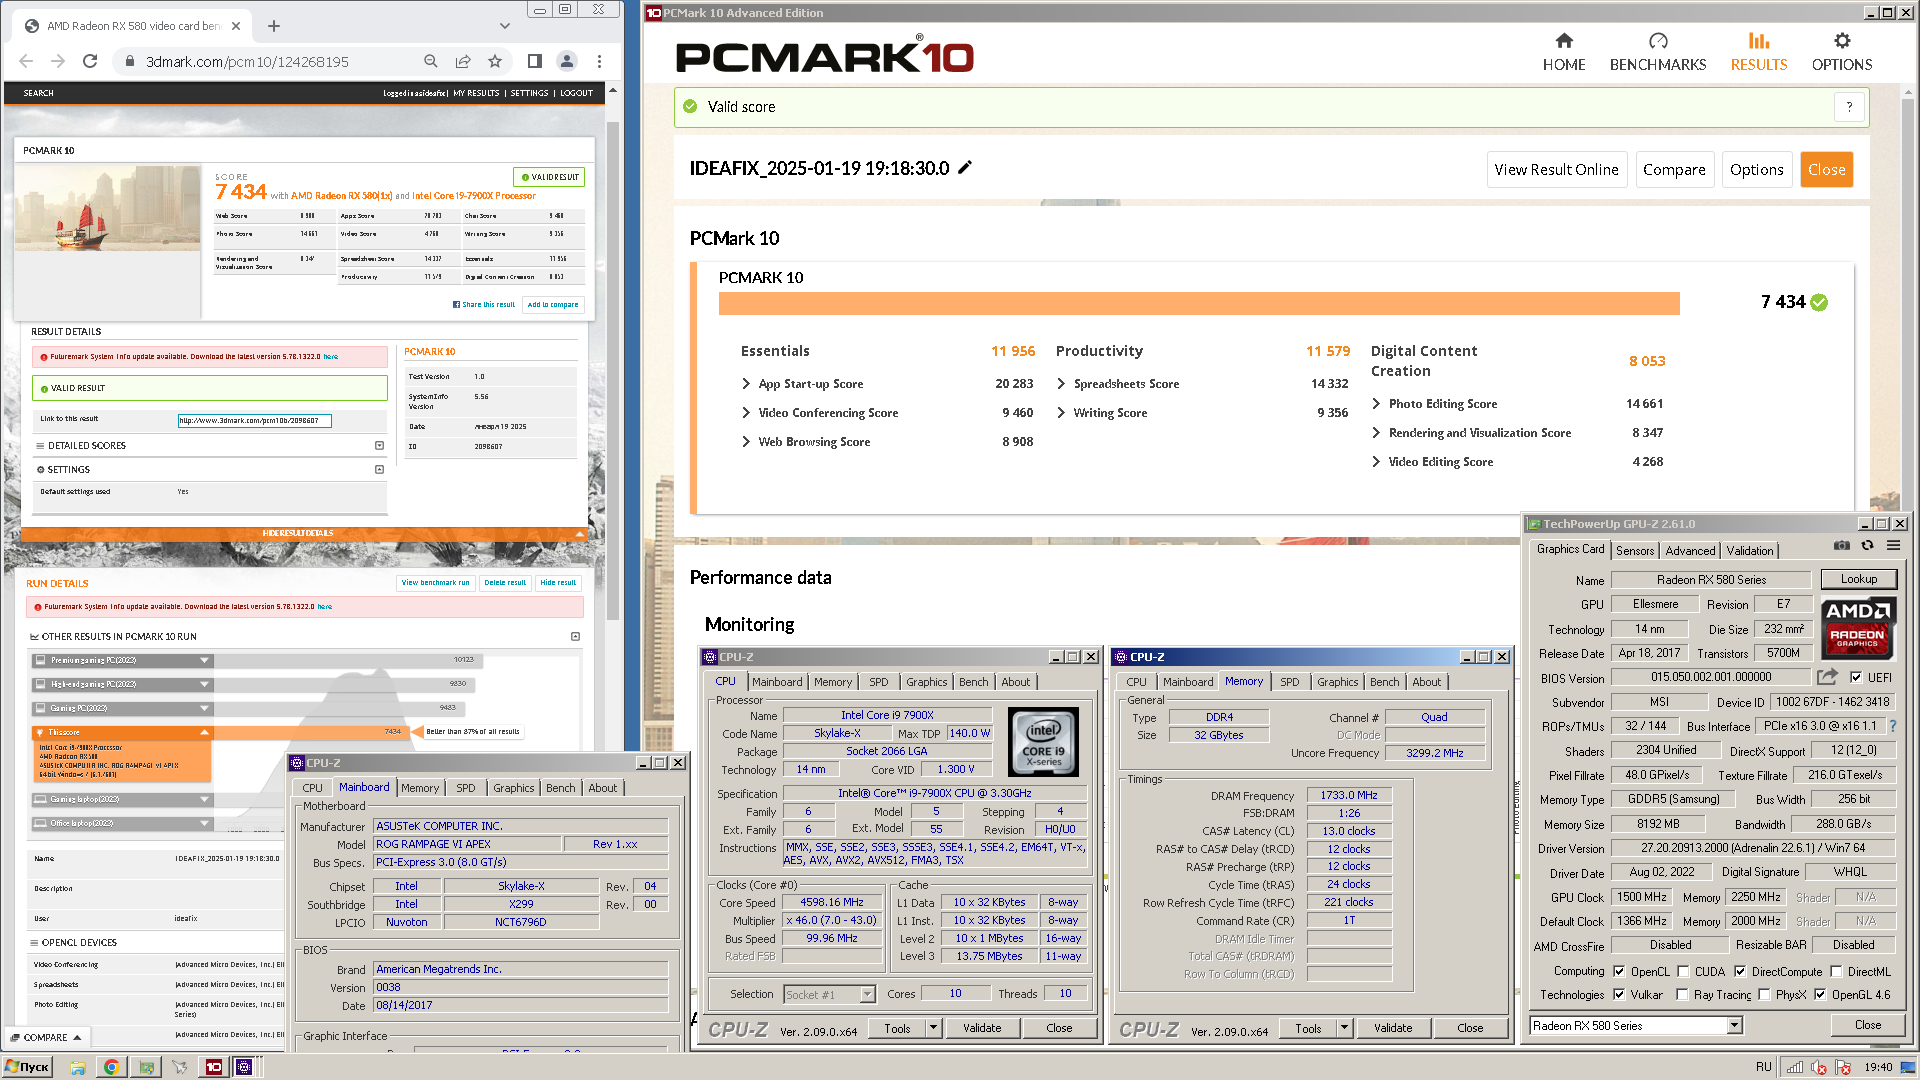
Task: Click the Intel Core i9 logo in CPU-Z
Action: 1043,742
